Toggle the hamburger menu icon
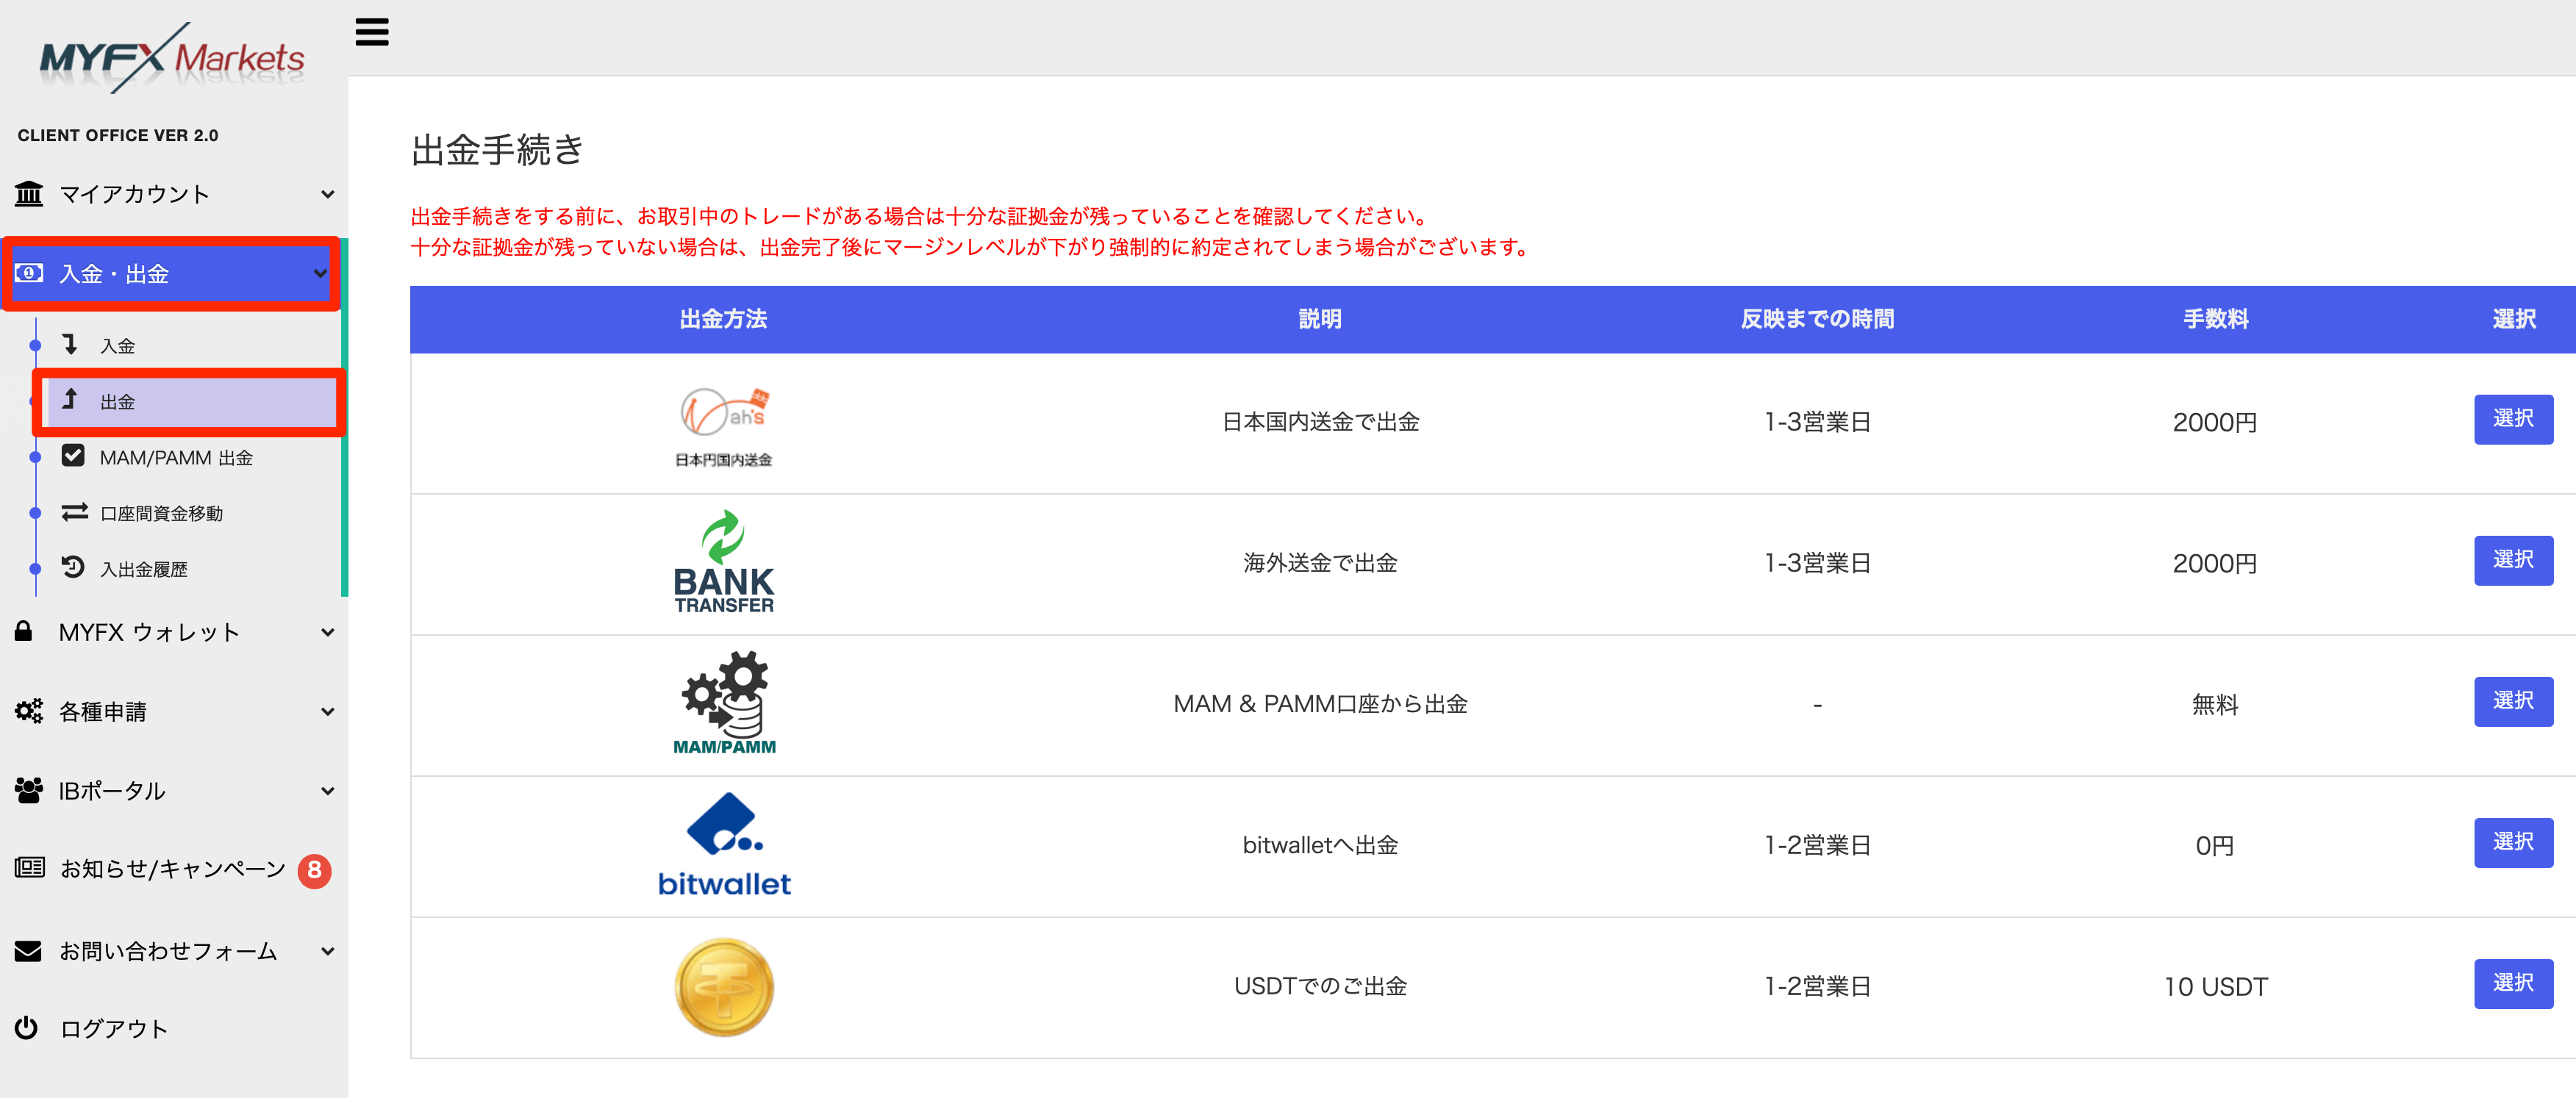This screenshot has width=2576, height=1098. (371, 32)
